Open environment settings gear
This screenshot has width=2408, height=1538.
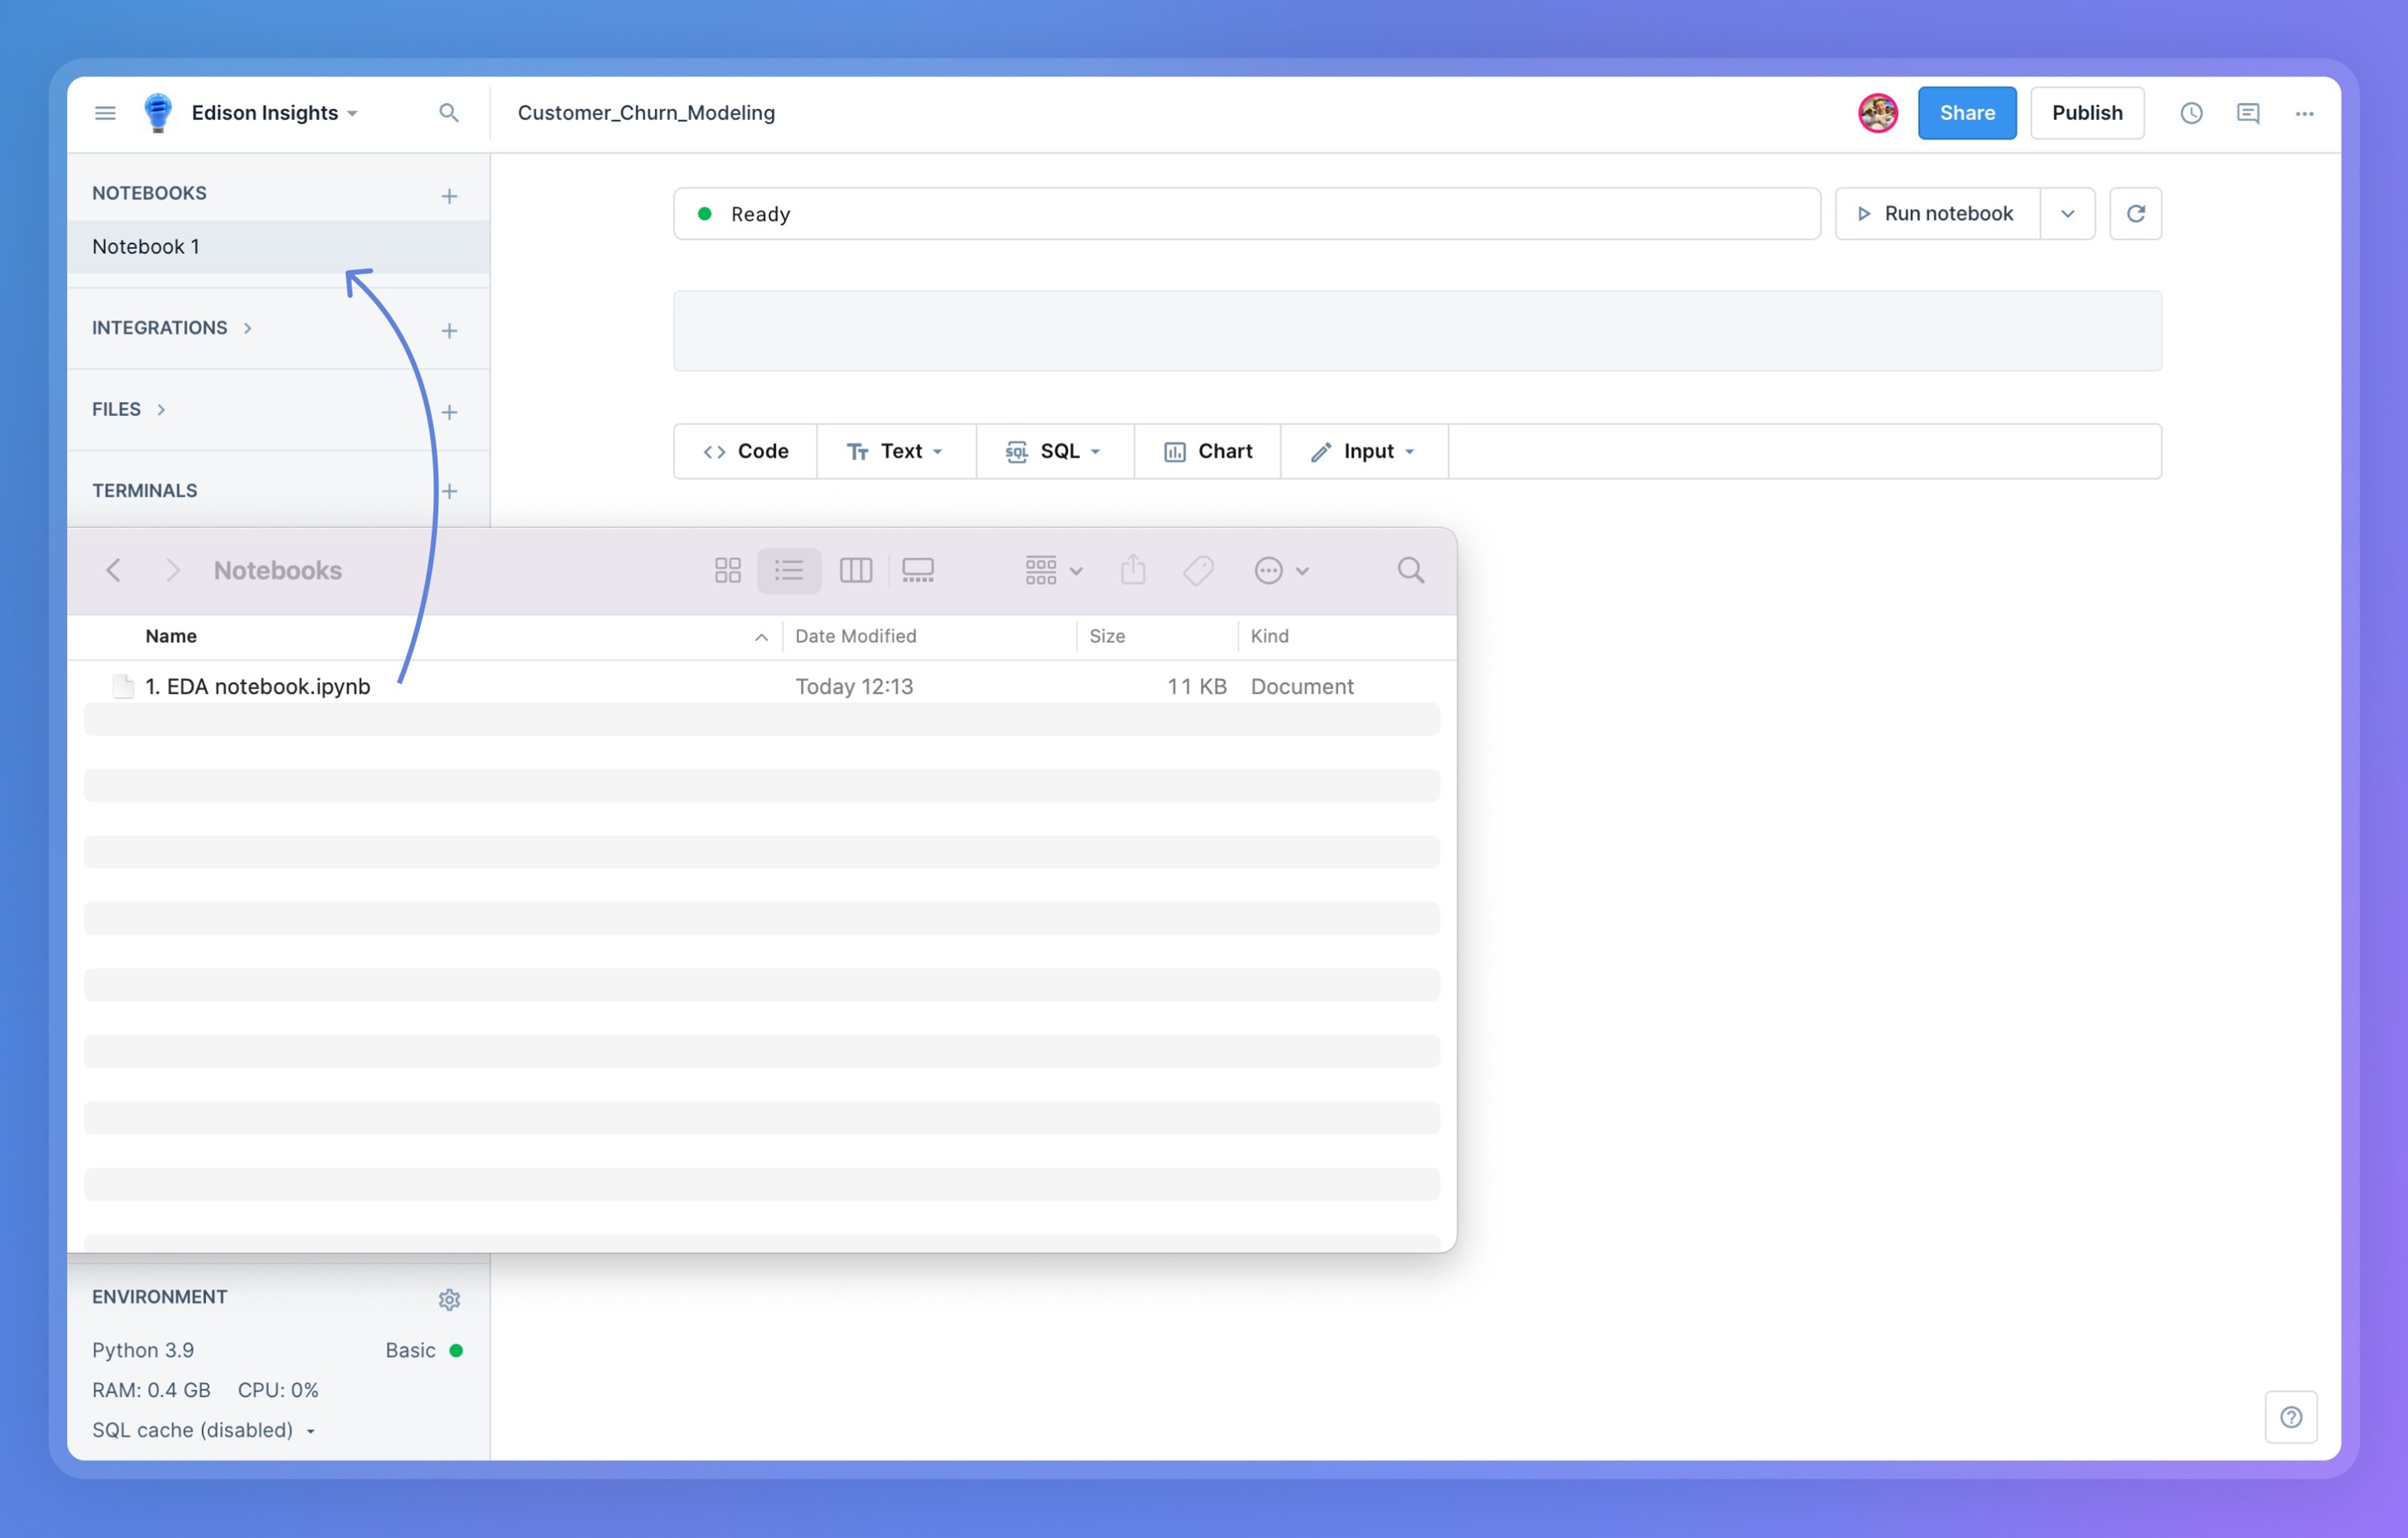click(449, 1299)
